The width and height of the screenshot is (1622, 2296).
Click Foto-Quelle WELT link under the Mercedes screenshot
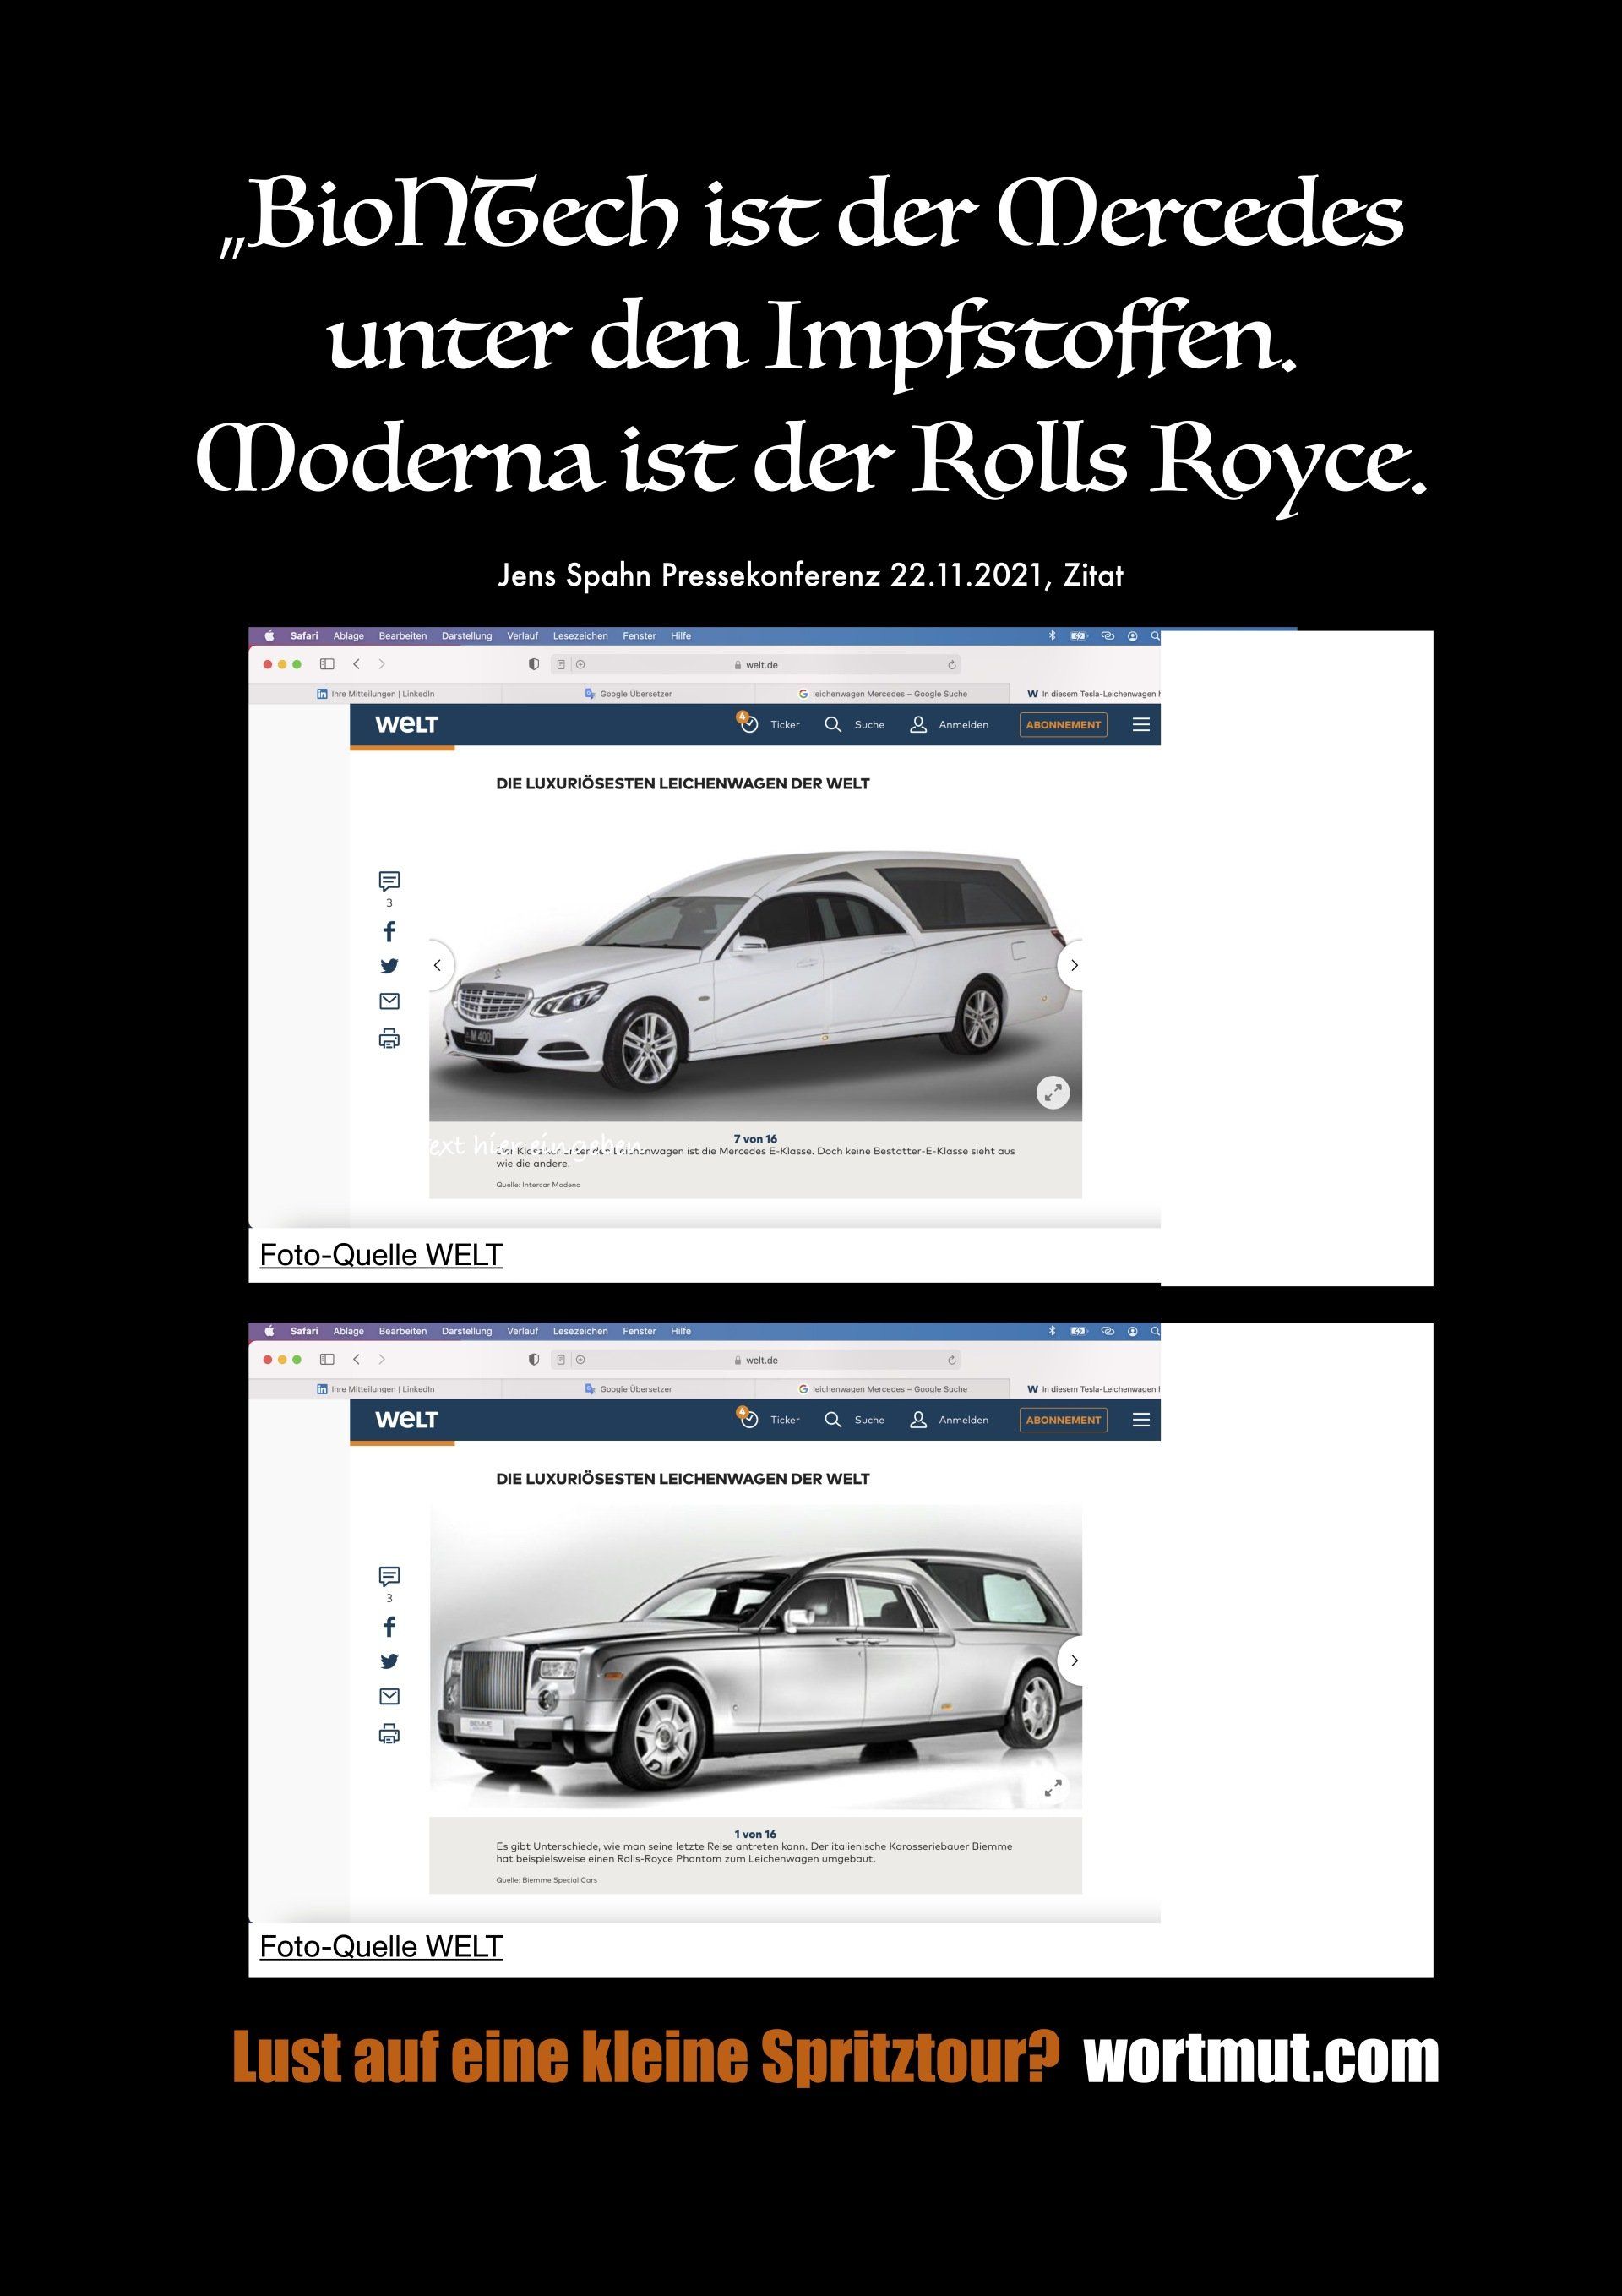coord(381,1254)
